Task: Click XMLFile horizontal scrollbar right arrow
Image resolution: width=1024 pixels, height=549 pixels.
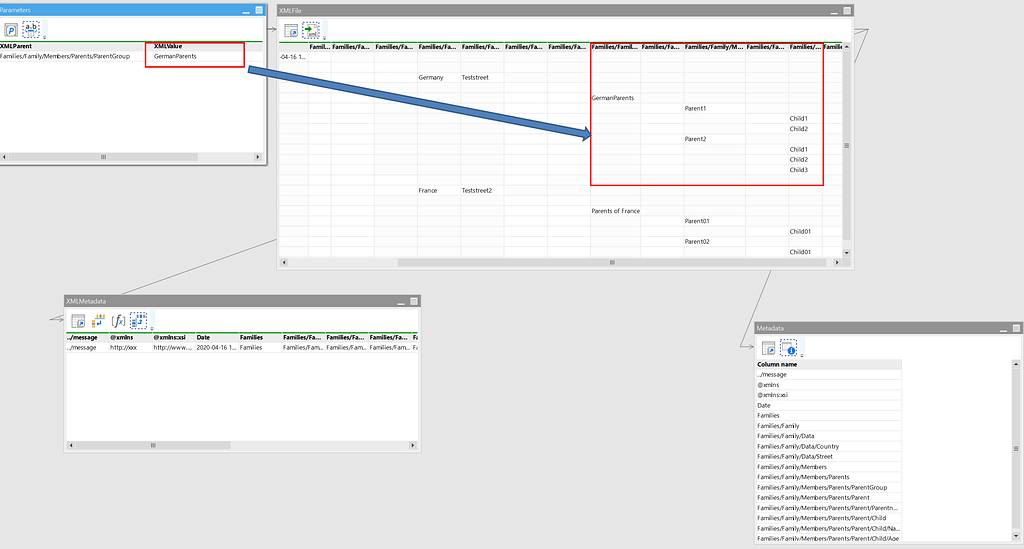Action: [x=837, y=262]
